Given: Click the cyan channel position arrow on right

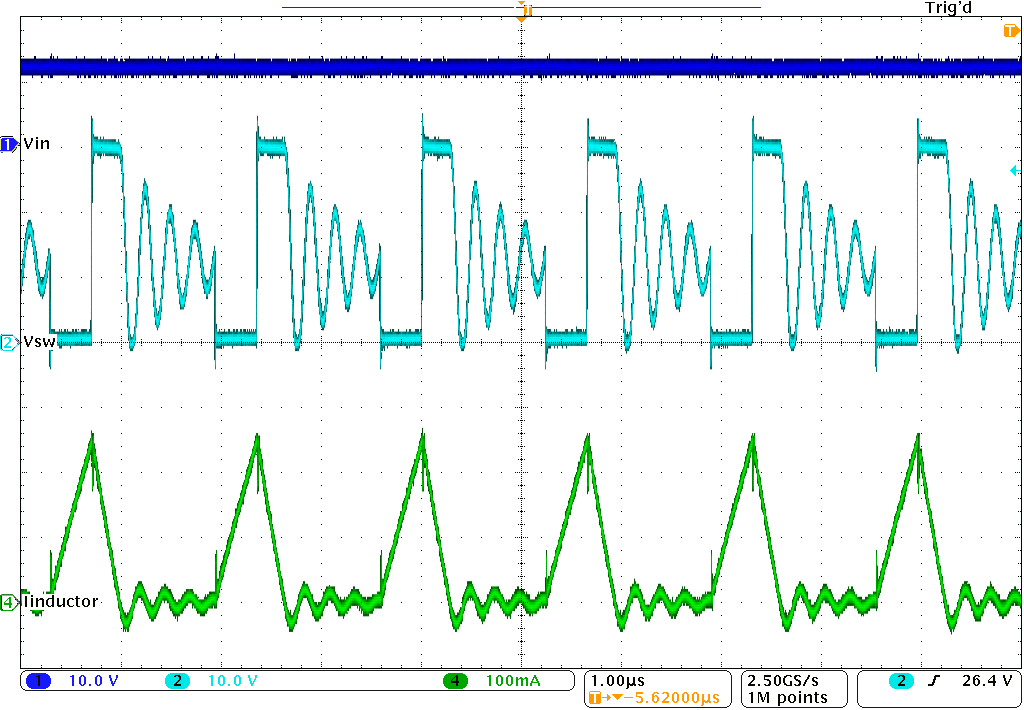Looking at the screenshot, I should [1015, 172].
